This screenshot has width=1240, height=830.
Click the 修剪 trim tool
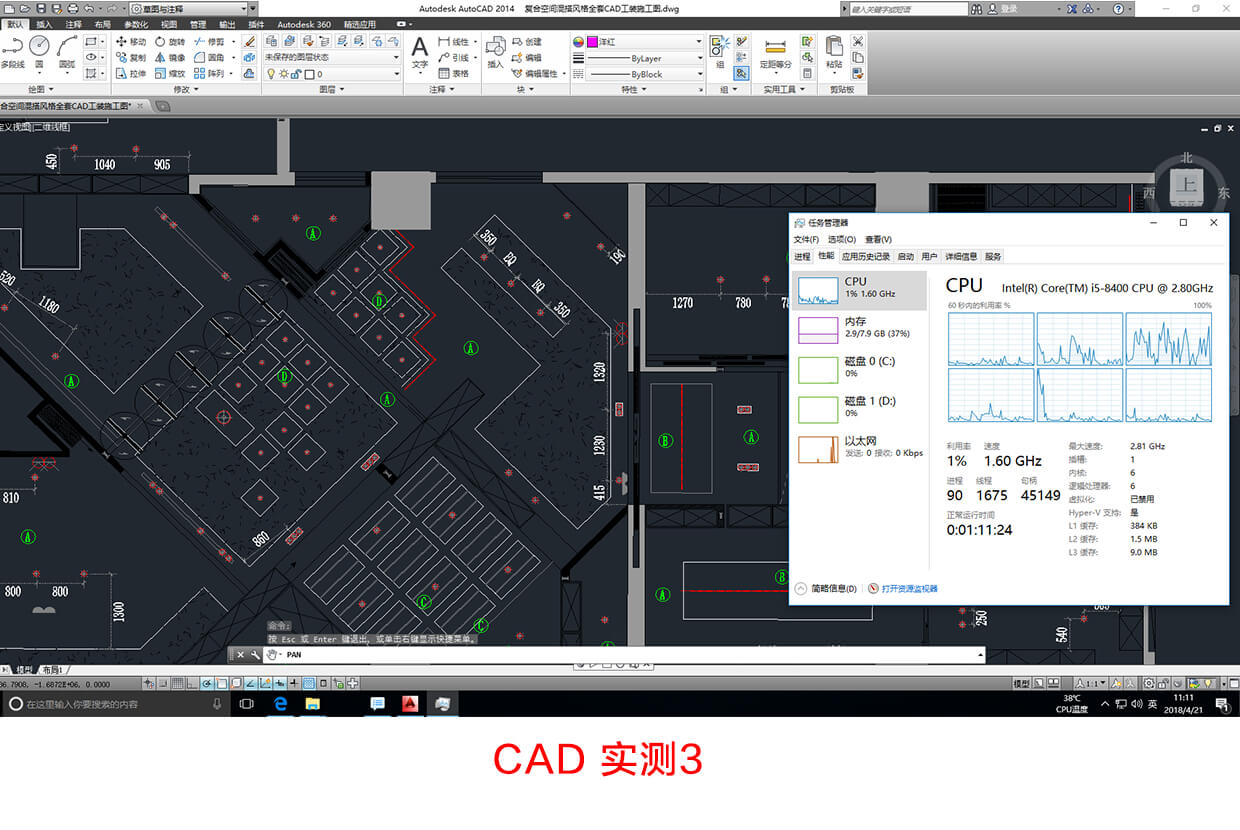click(209, 42)
